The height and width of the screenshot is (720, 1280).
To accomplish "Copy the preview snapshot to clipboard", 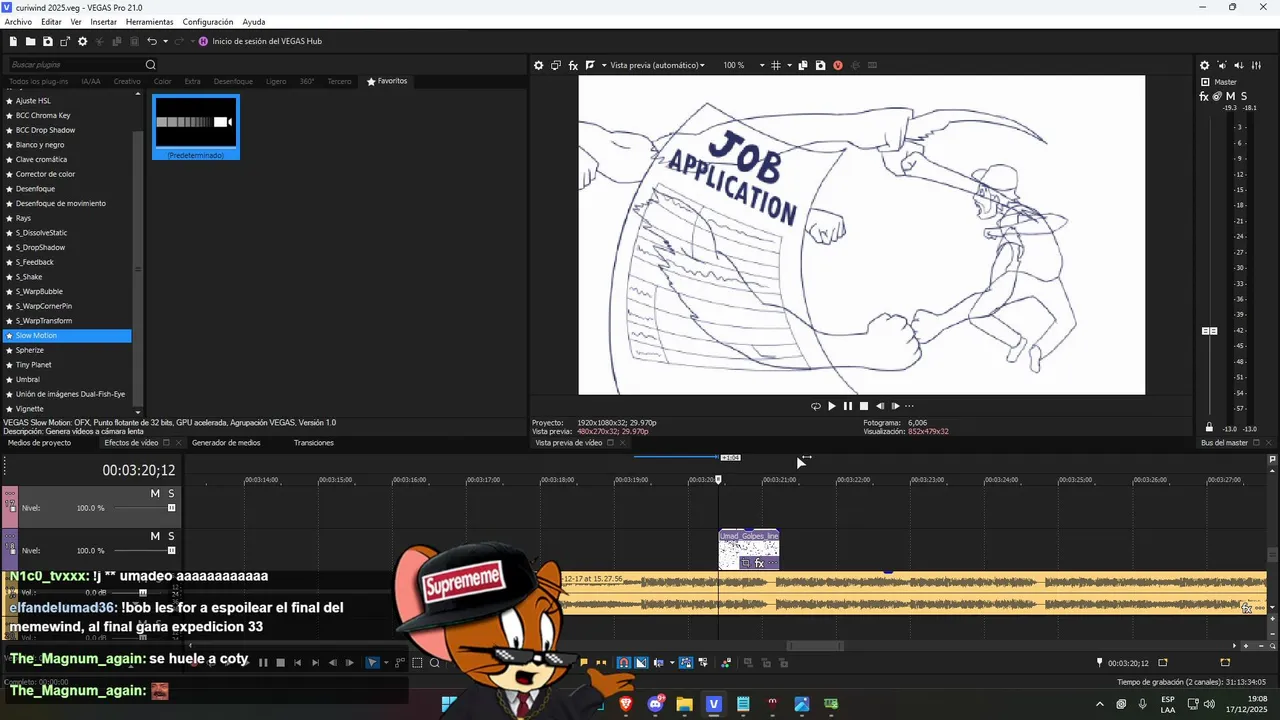I will 803,65.
